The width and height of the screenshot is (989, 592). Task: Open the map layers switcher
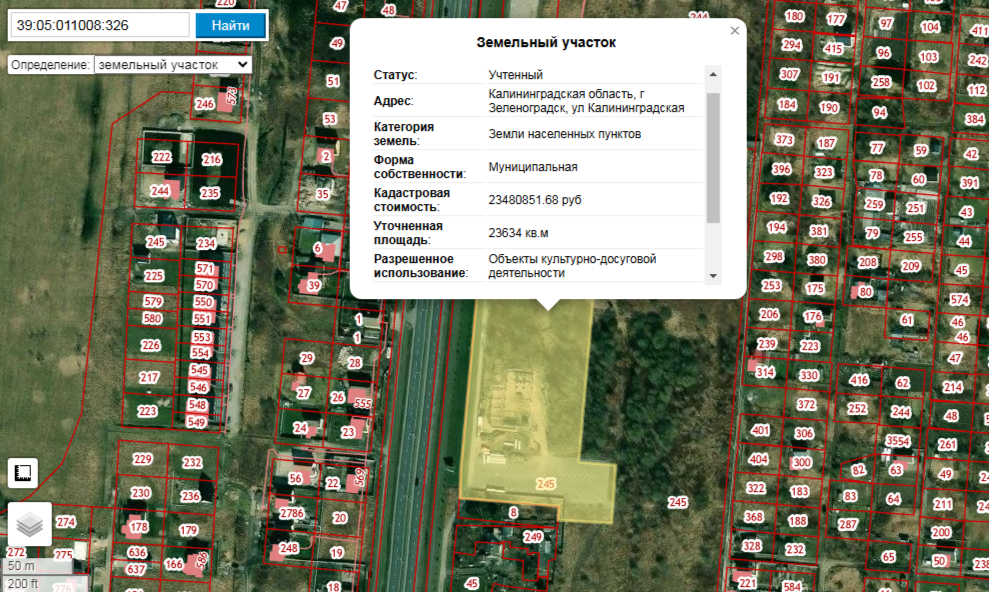click(x=30, y=524)
